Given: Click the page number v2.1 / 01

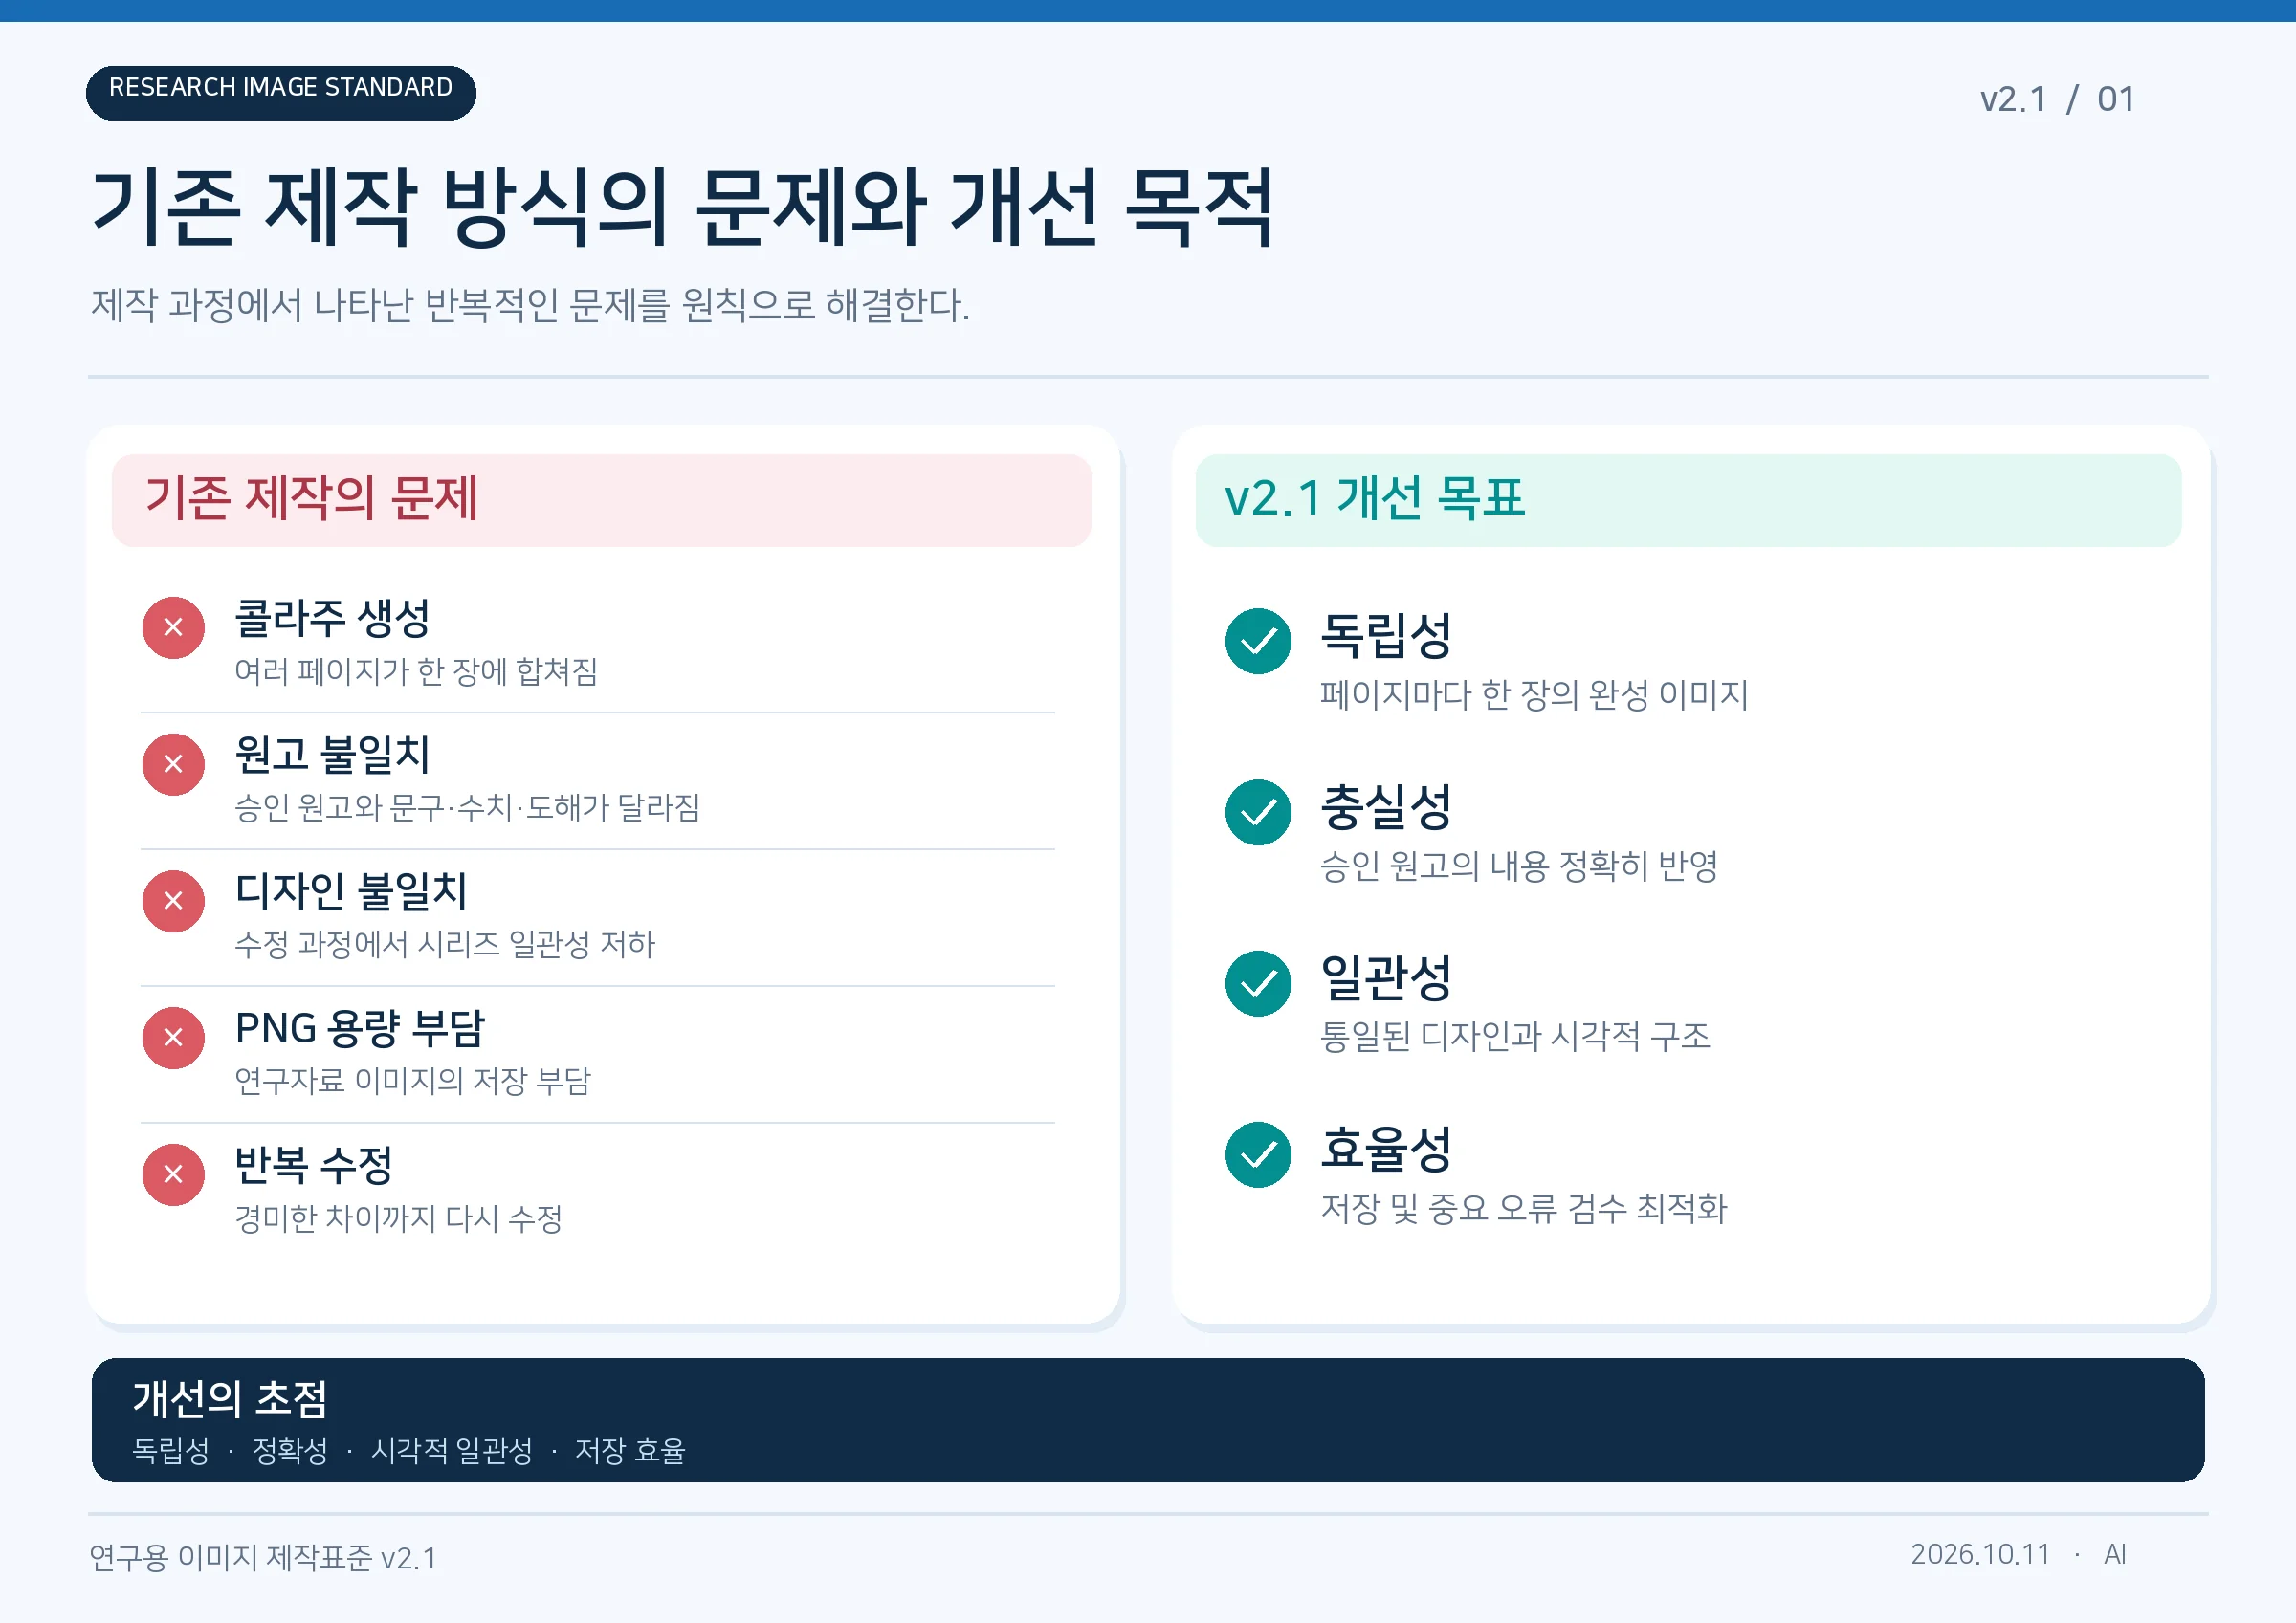Looking at the screenshot, I should coord(2058,99).
